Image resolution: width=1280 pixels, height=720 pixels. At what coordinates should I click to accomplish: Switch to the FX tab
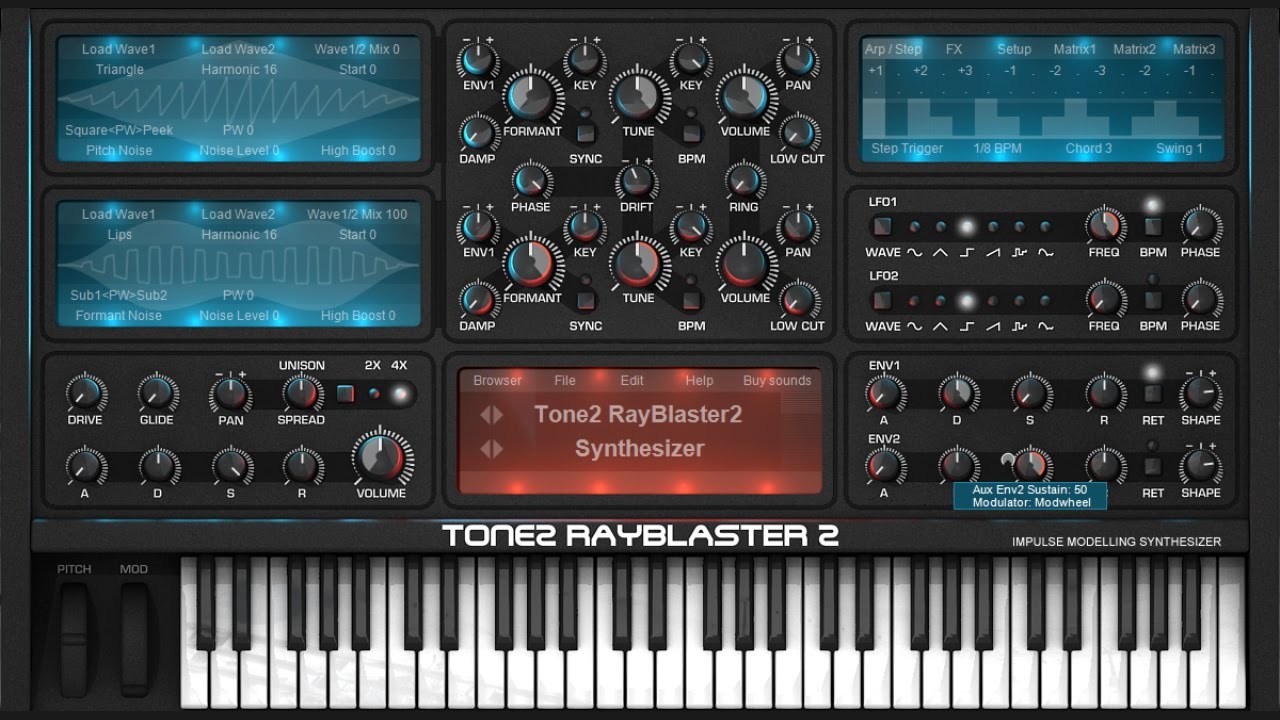pyautogui.click(x=954, y=49)
